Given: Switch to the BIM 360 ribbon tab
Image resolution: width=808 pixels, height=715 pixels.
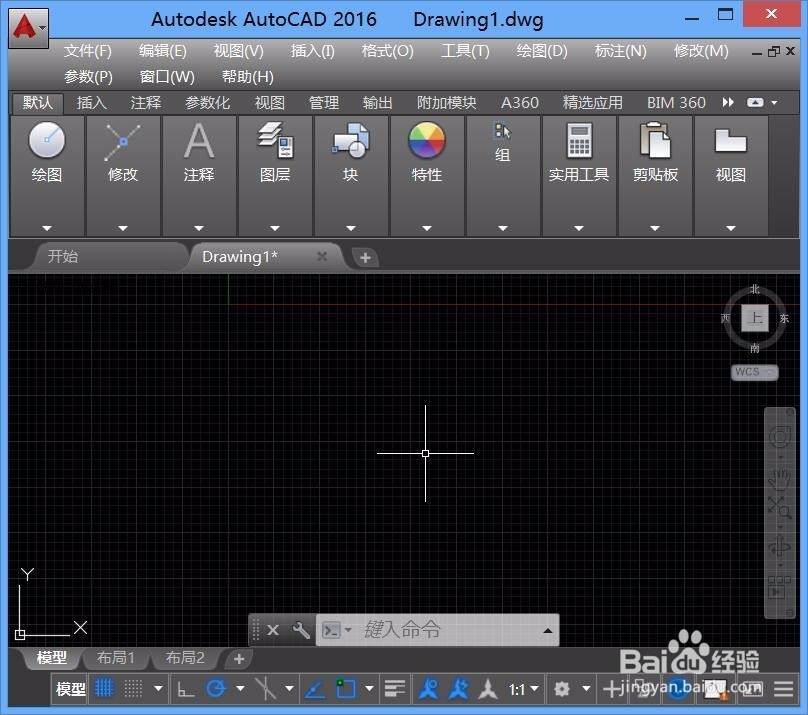Looking at the screenshot, I should (676, 103).
